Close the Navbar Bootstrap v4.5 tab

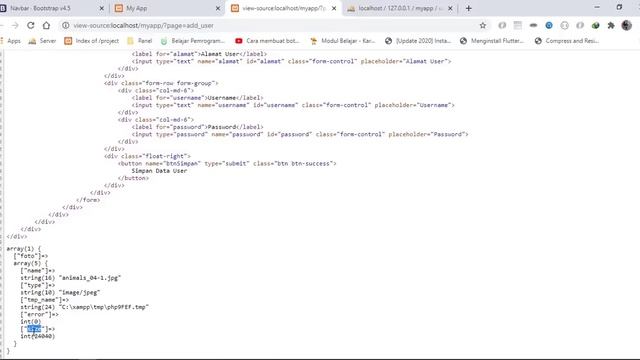tap(102, 8)
